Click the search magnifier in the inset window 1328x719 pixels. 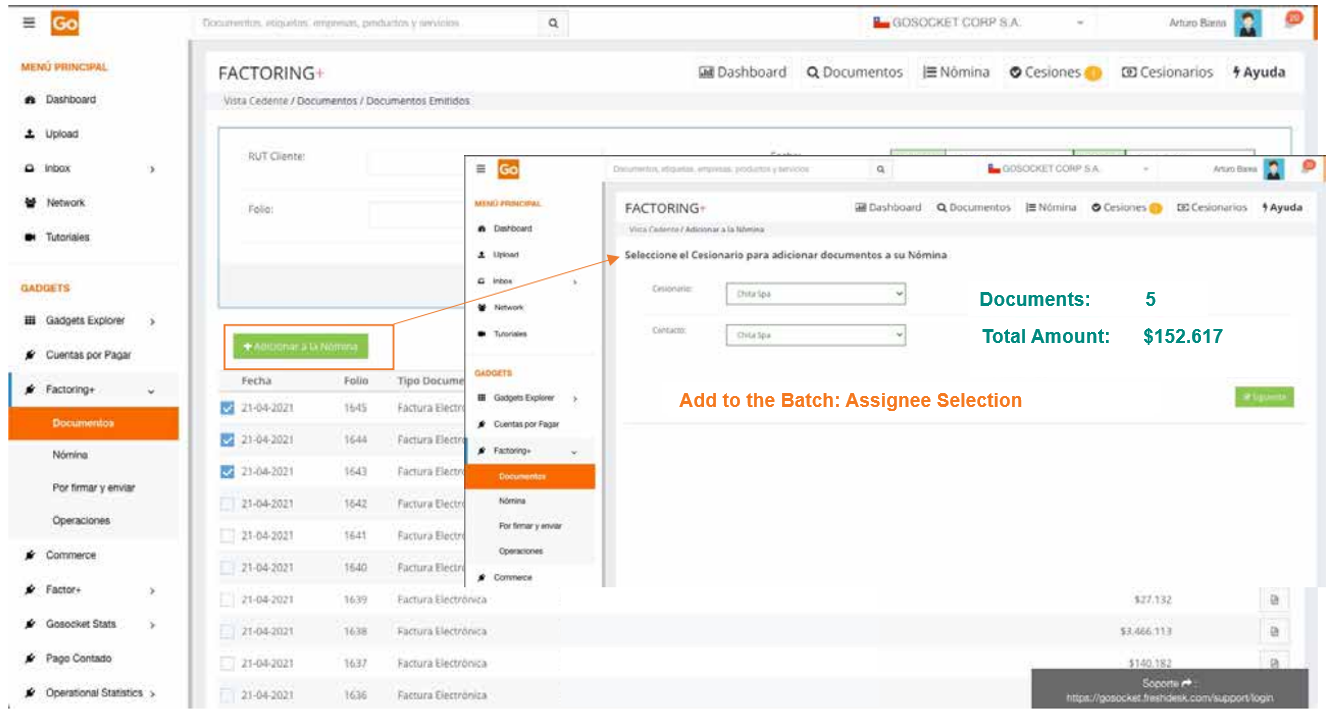point(880,170)
